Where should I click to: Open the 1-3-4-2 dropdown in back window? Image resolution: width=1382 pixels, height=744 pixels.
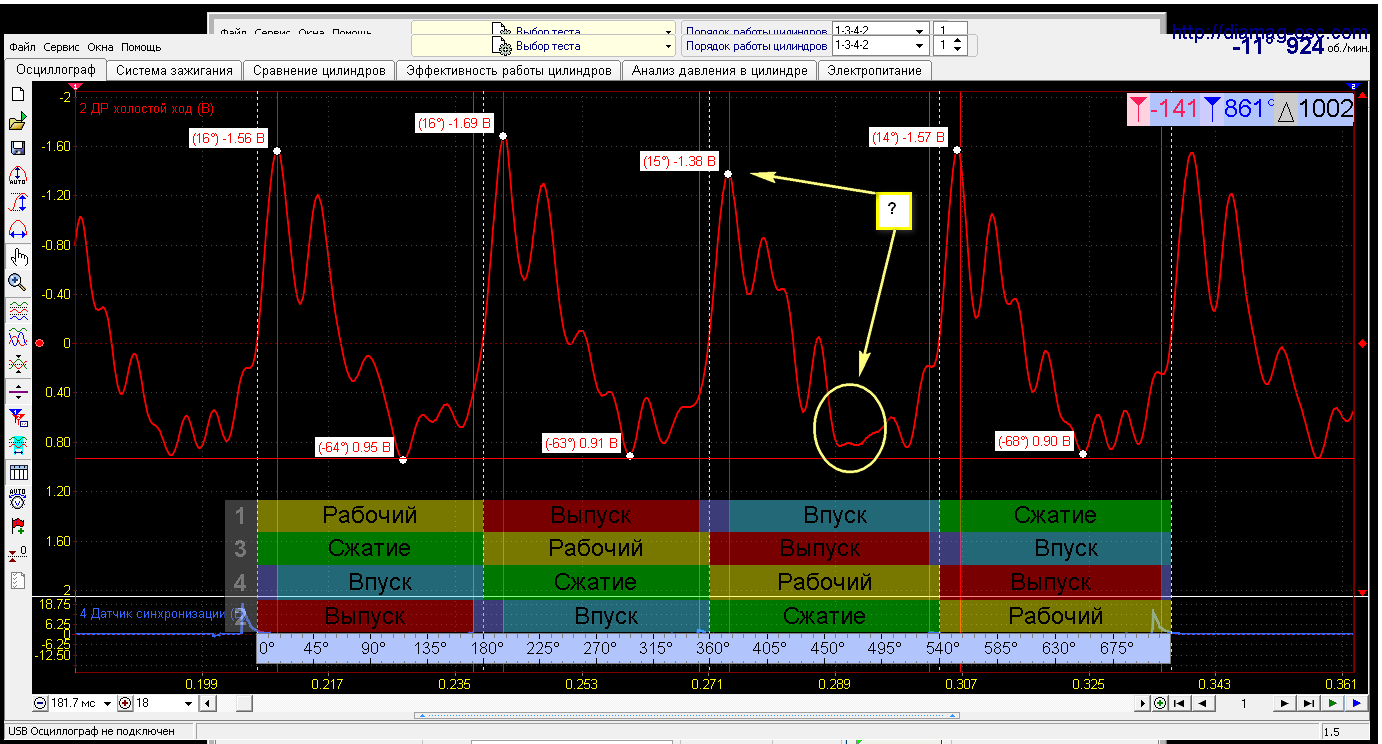[x=920, y=30]
